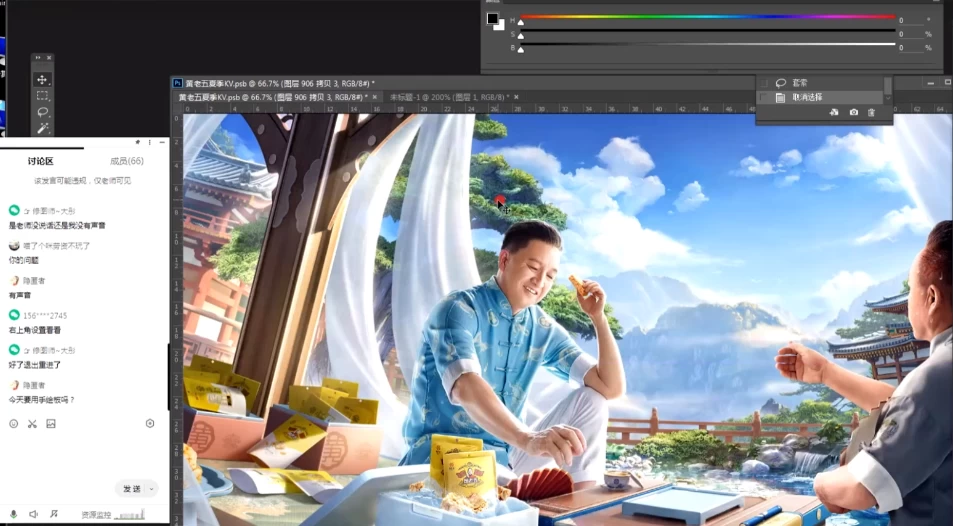Click the 发送 send button
Viewport: 953px width, 526px height.
131,489
